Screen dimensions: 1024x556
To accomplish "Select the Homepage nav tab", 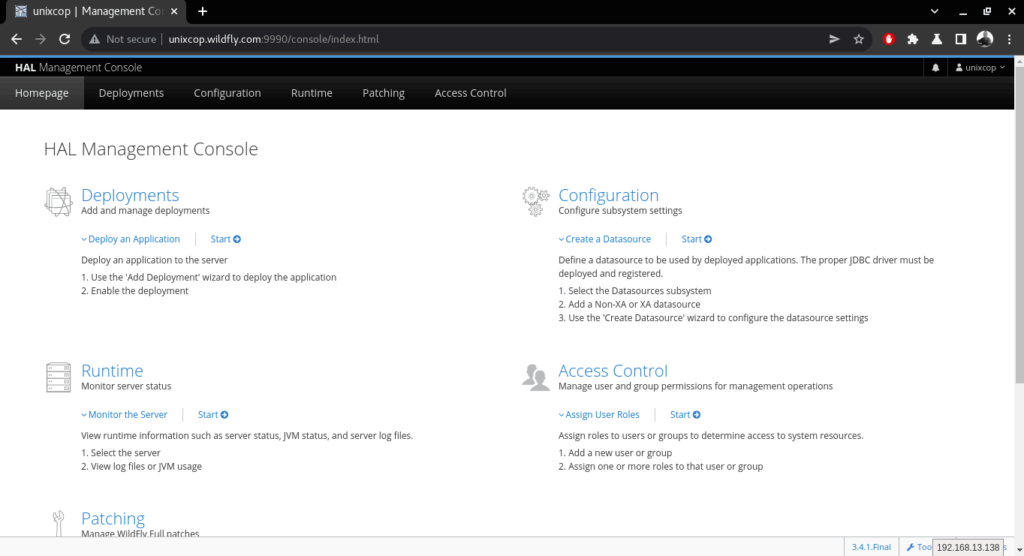I will click(x=42, y=93).
